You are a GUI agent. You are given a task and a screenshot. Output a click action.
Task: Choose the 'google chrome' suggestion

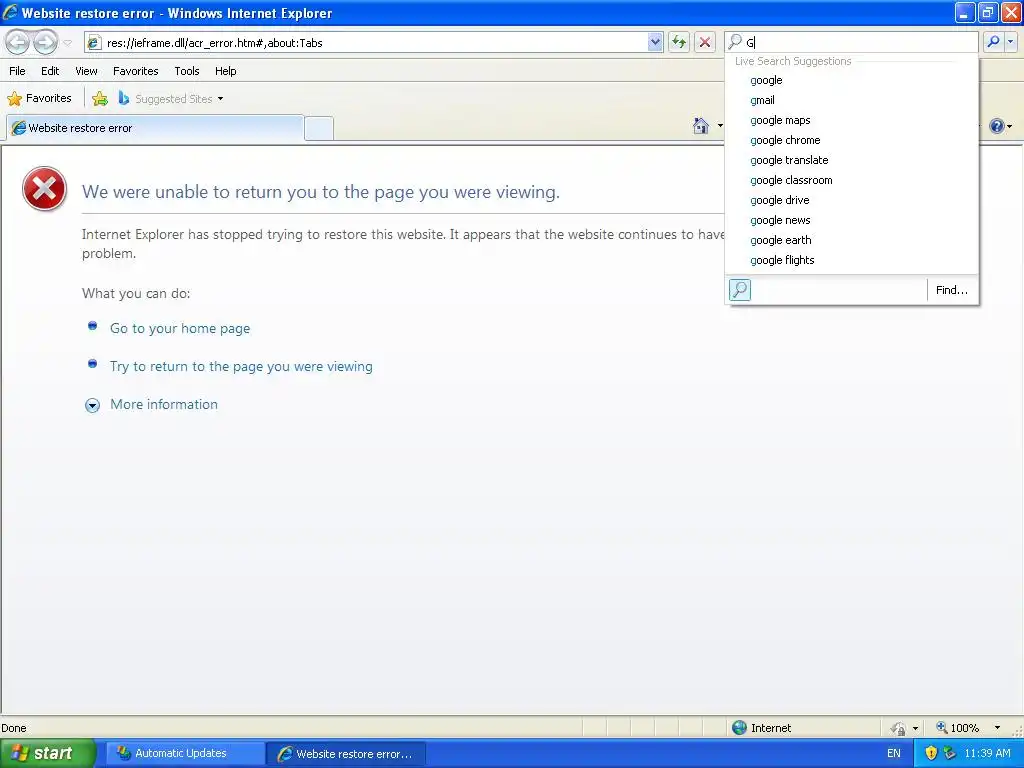pyautogui.click(x=852, y=140)
